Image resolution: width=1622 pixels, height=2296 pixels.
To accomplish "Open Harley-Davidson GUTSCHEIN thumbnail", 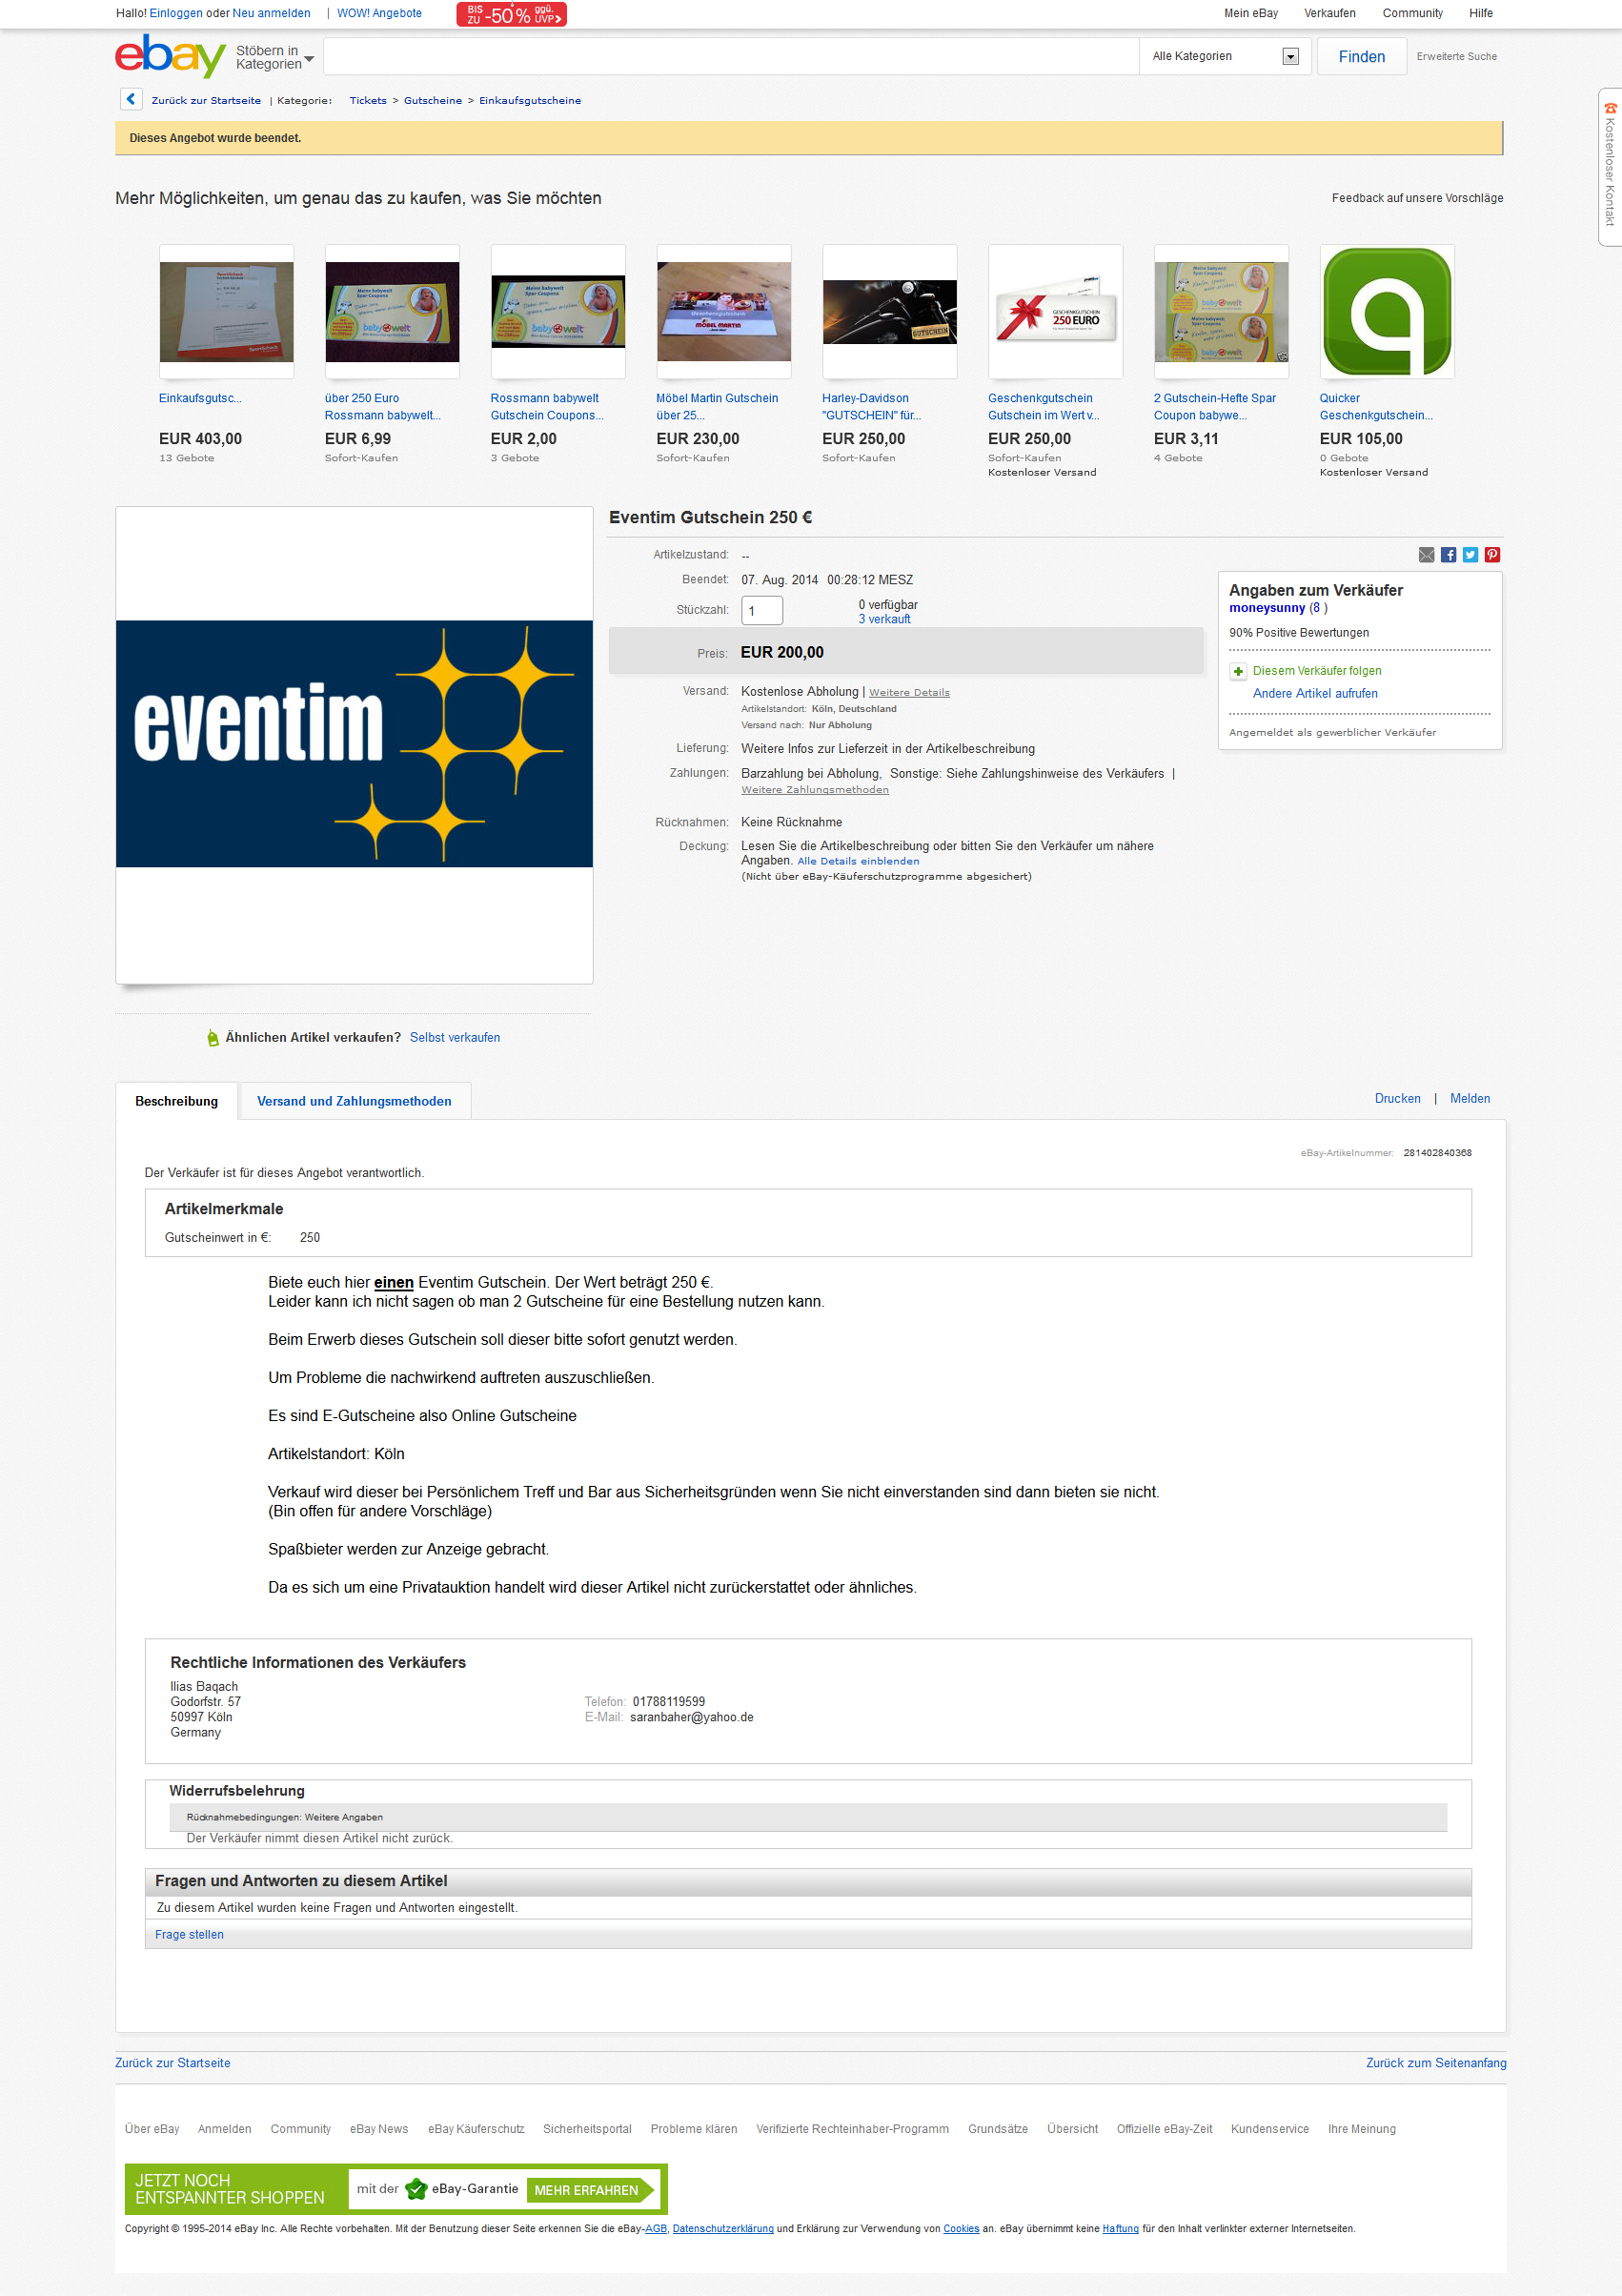I will 889,312.
